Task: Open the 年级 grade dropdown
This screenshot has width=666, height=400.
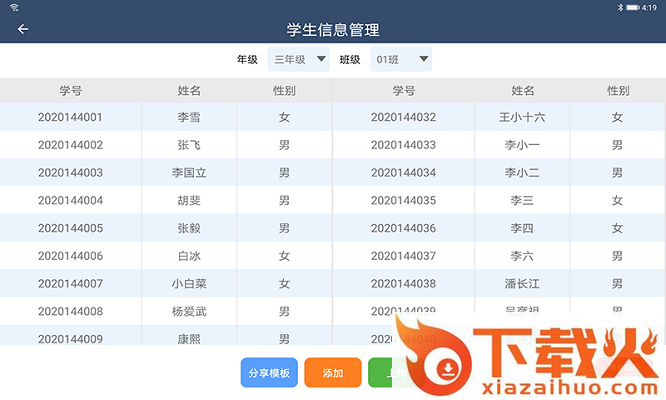Action: [x=298, y=60]
